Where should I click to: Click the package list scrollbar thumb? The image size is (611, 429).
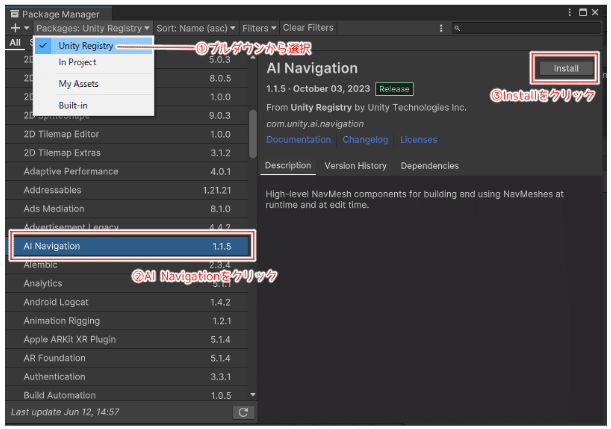pyautogui.click(x=253, y=134)
